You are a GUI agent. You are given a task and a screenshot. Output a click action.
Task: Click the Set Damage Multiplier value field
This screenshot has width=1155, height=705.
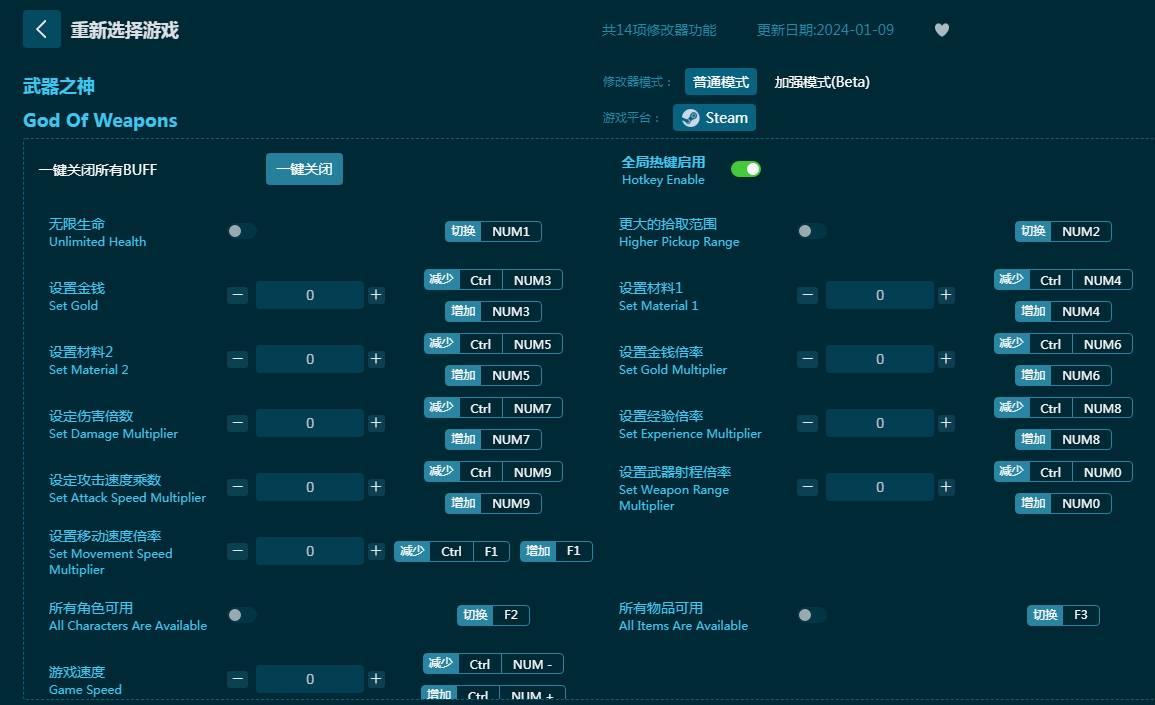point(309,424)
